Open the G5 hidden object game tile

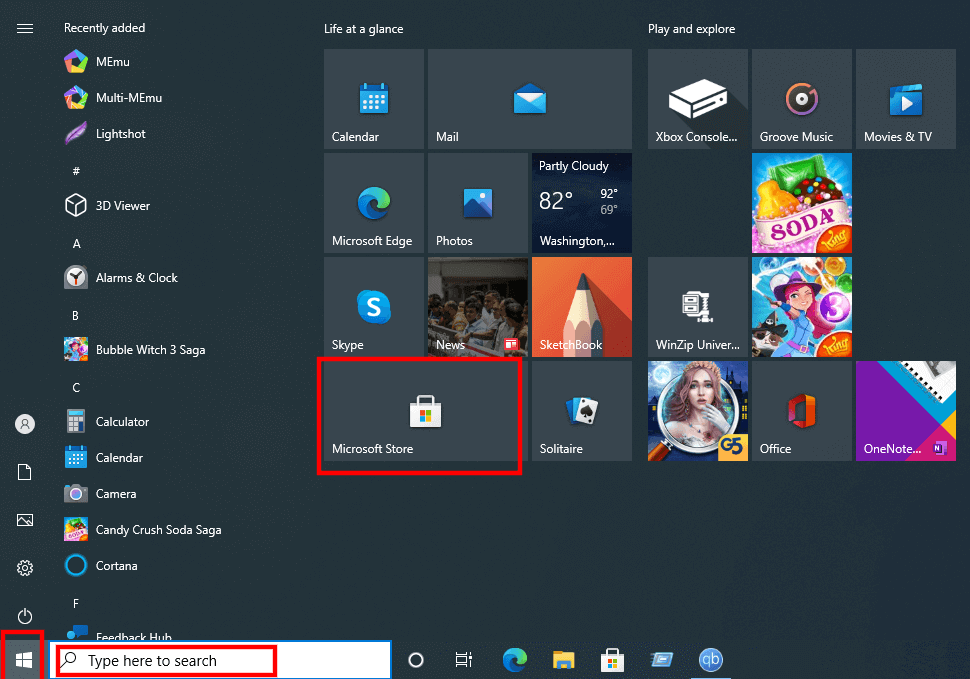pos(698,411)
